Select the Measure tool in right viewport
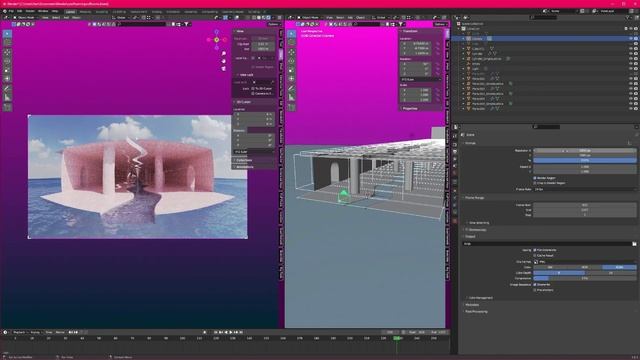 [291, 98]
